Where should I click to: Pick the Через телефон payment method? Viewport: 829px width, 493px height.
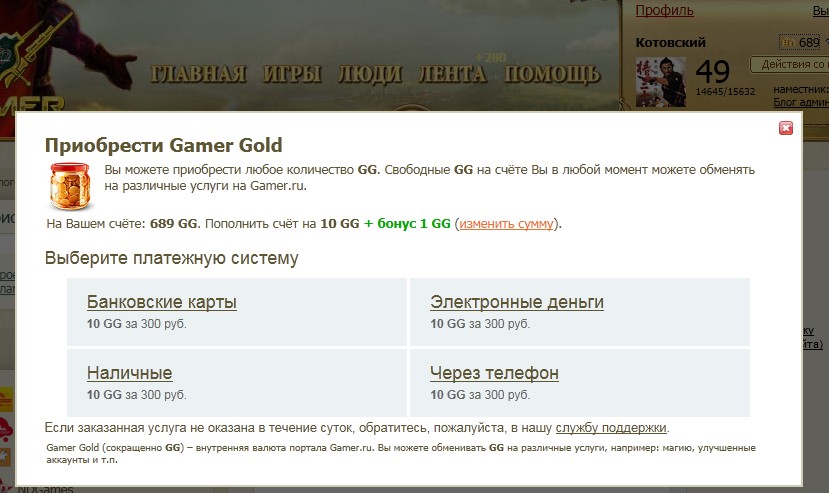pos(494,373)
